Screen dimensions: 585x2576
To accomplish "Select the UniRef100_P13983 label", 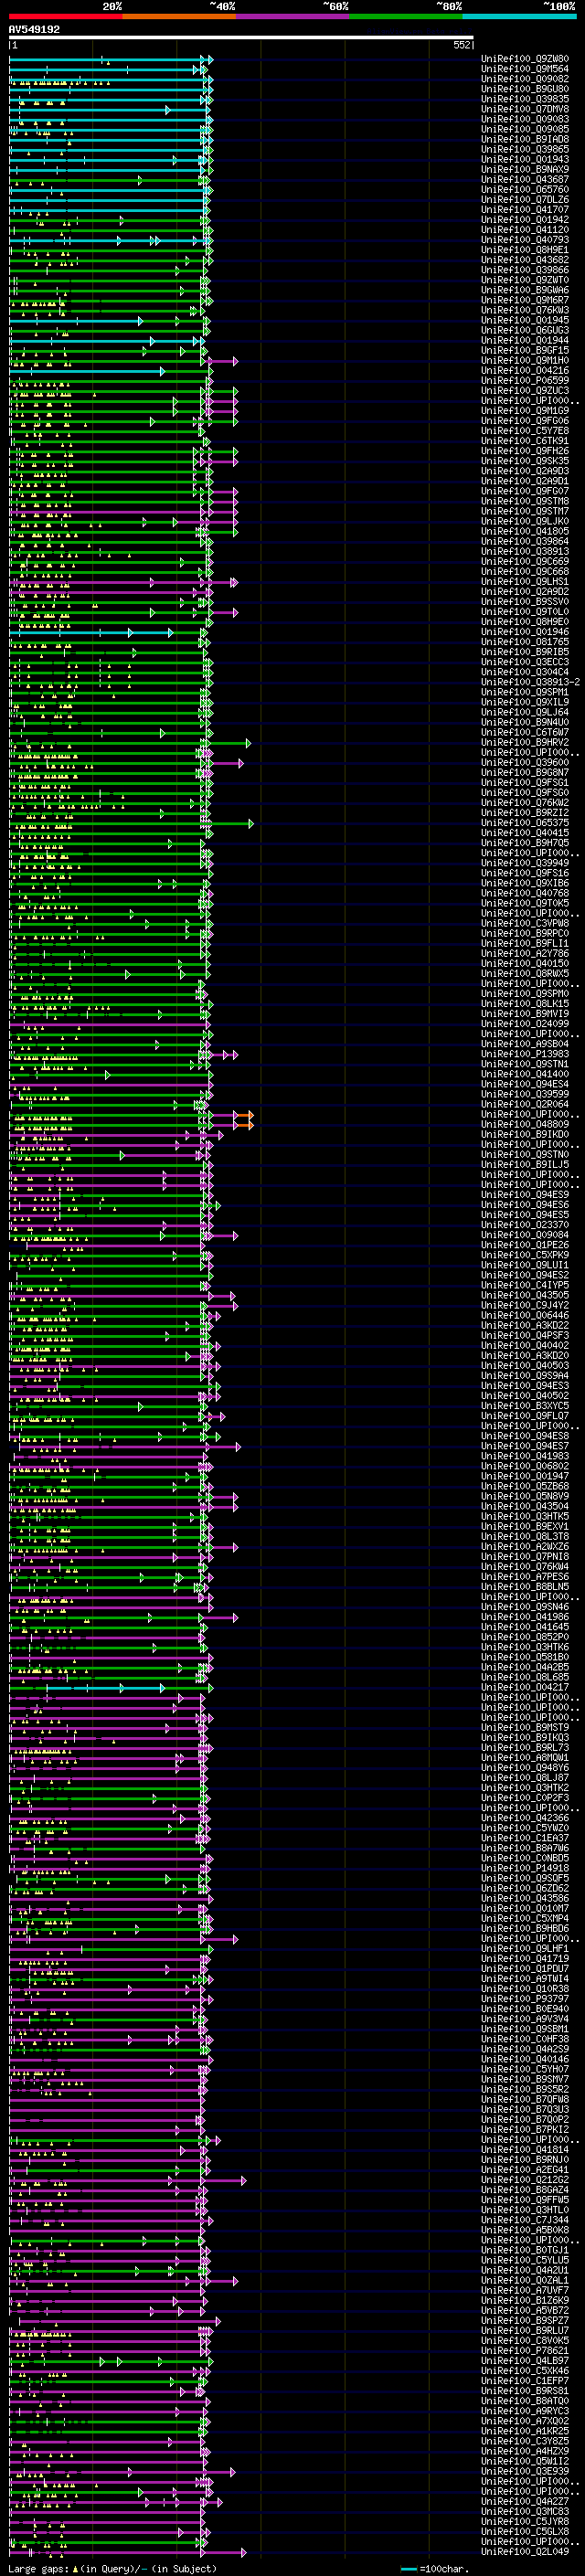I will pos(525,1054).
